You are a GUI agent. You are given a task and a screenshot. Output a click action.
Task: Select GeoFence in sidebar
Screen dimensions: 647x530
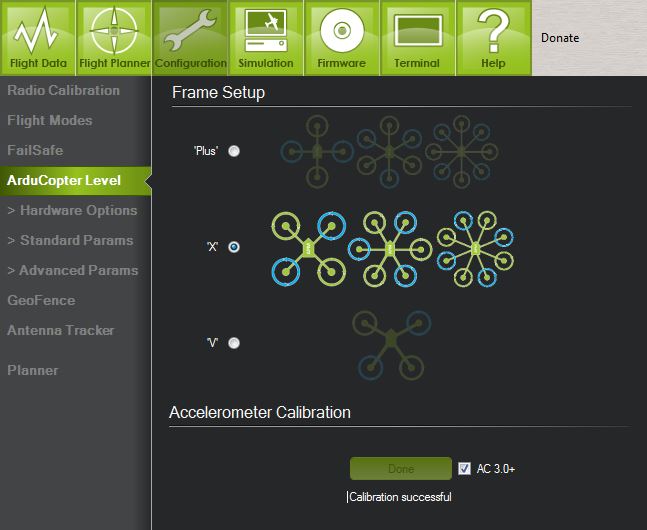(41, 300)
